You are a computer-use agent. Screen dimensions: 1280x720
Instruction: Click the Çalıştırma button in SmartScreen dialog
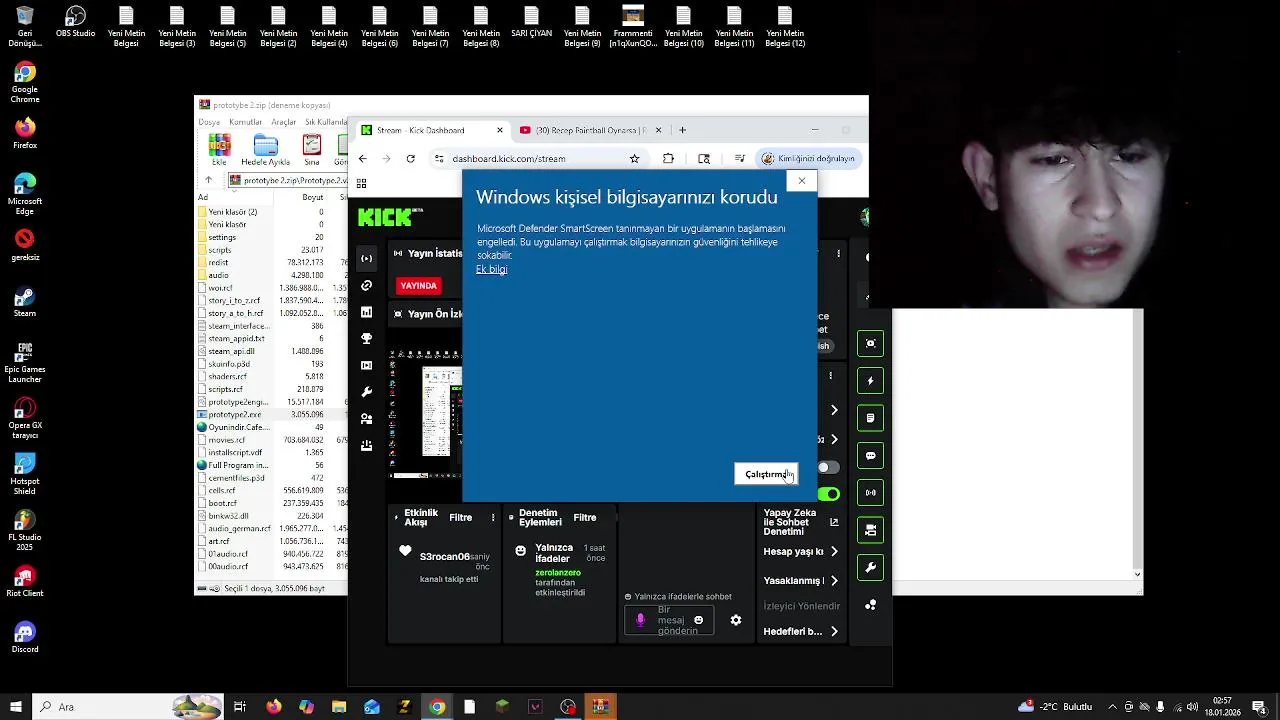click(766, 474)
